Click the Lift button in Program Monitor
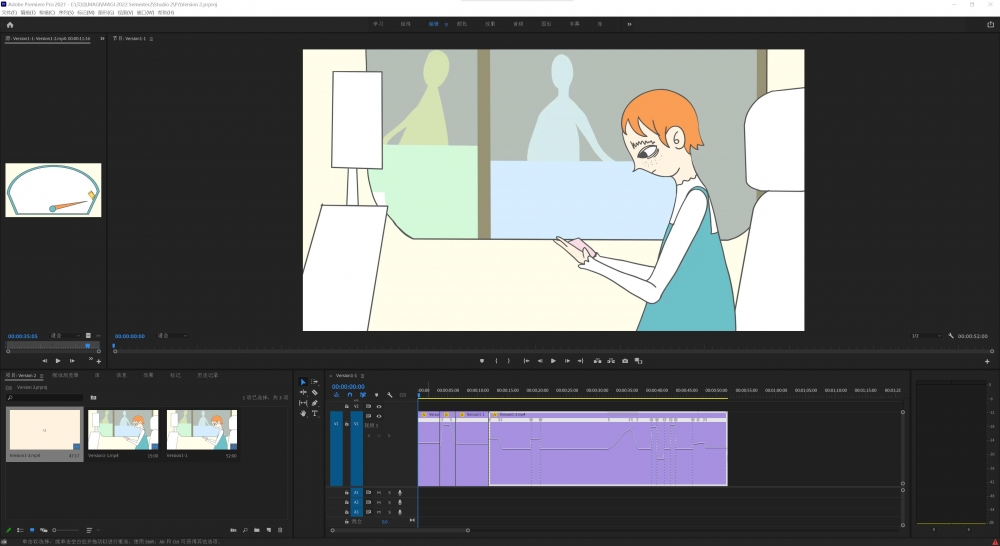 (598, 361)
